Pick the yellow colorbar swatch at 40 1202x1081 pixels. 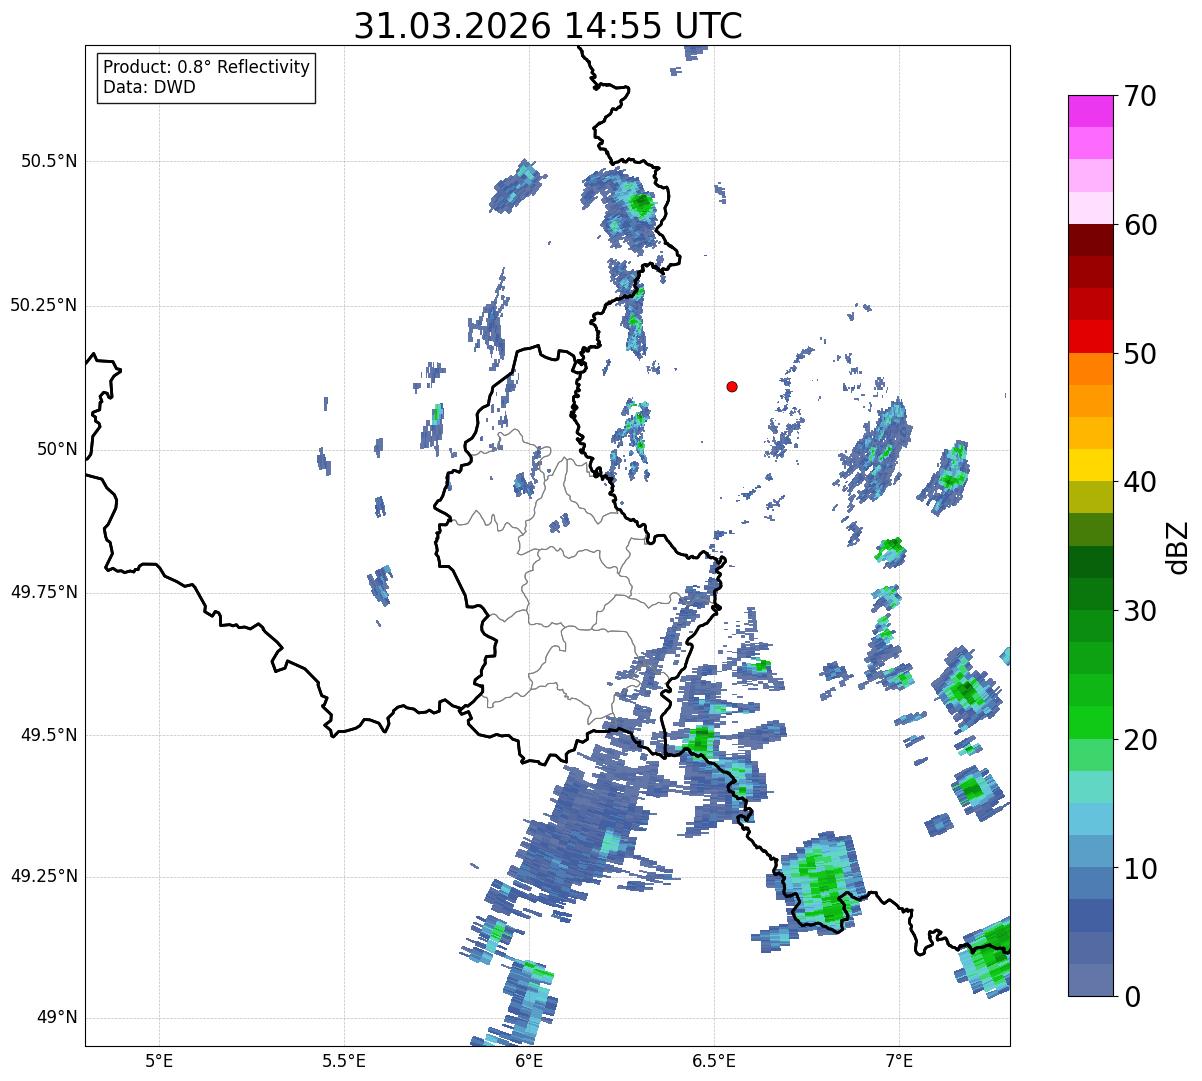click(x=1090, y=466)
